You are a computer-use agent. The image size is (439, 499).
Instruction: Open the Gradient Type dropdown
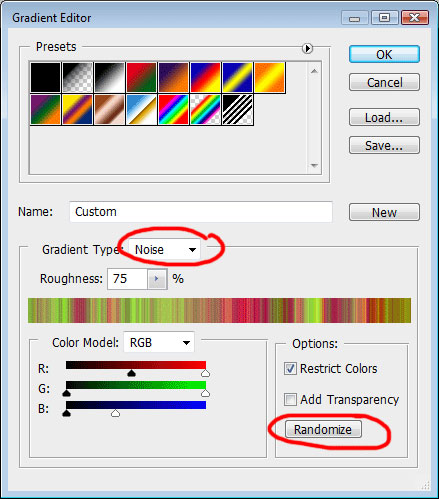pos(165,249)
